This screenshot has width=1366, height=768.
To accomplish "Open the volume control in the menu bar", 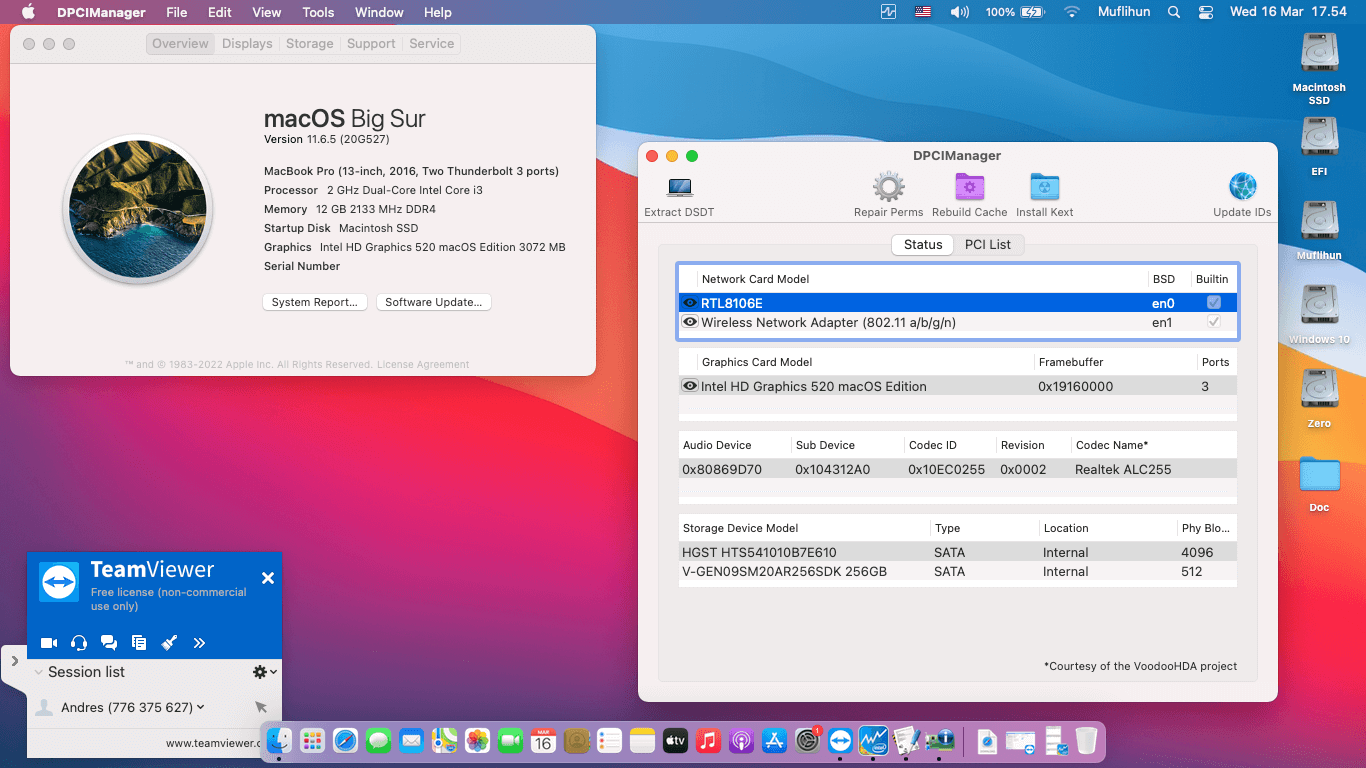I will click(x=959, y=12).
